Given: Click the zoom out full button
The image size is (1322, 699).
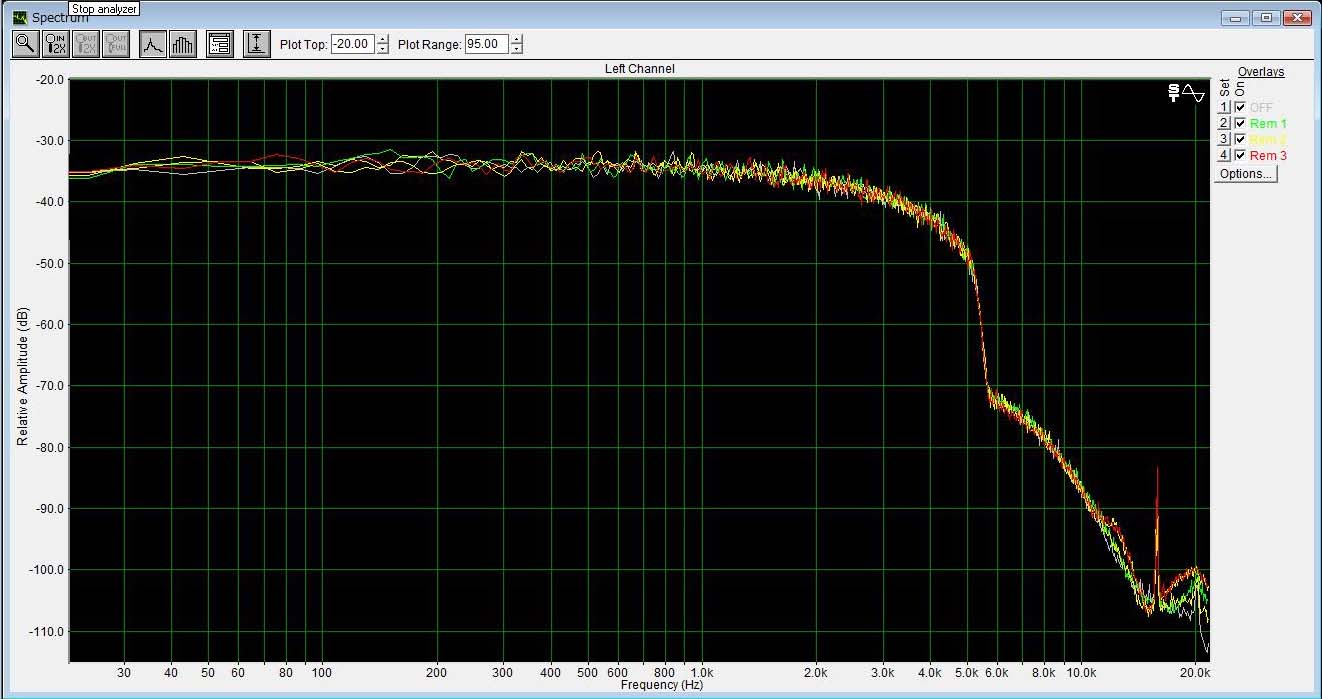Looking at the screenshot, I should point(116,44).
